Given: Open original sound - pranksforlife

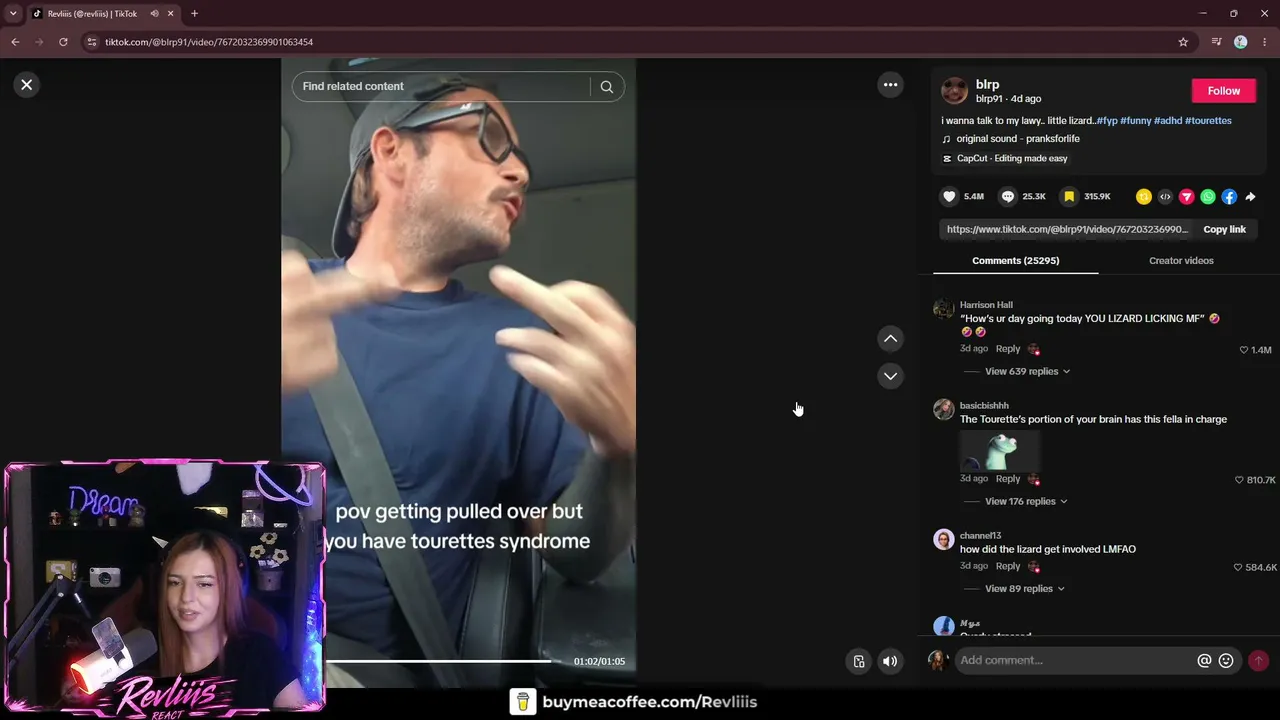Looking at the screenshot, I should tap(1017, 139).
